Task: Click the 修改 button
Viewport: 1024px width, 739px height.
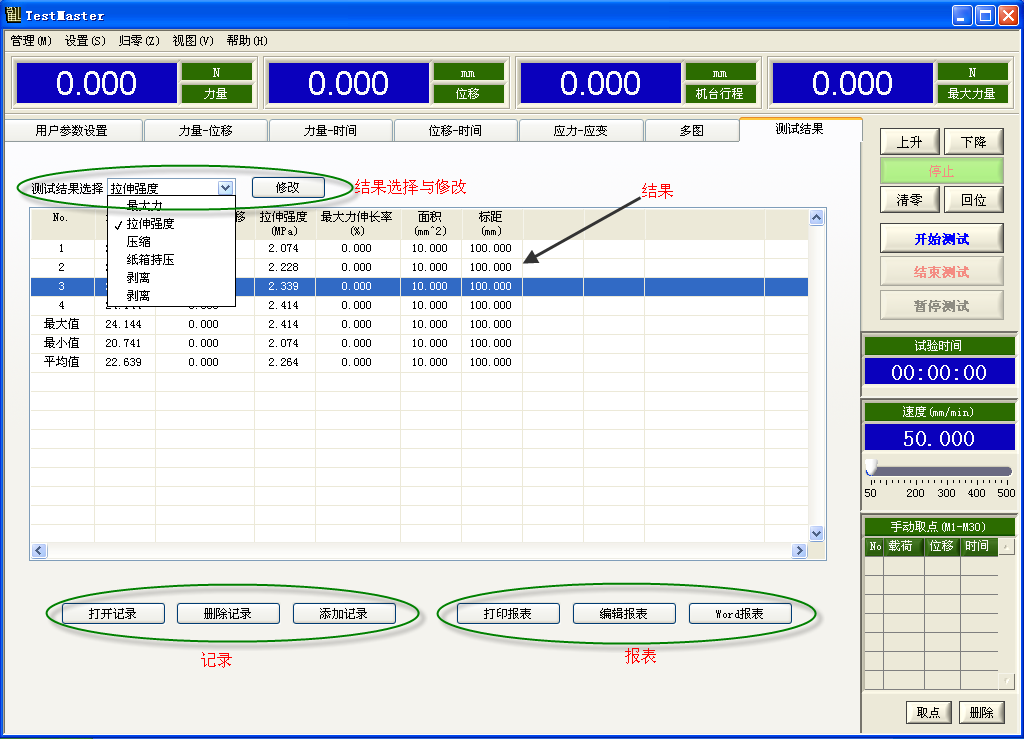Action: (288, 187)
